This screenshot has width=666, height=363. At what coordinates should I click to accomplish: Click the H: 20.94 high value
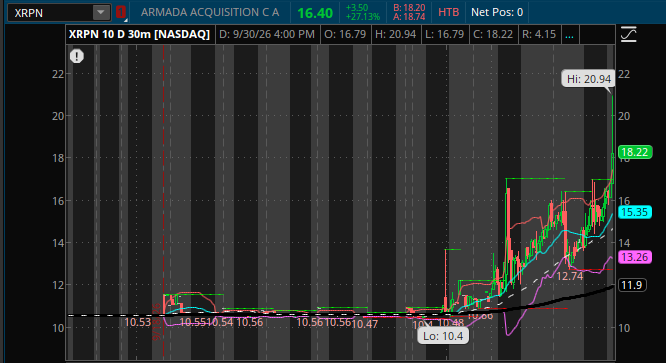(395, 34)
